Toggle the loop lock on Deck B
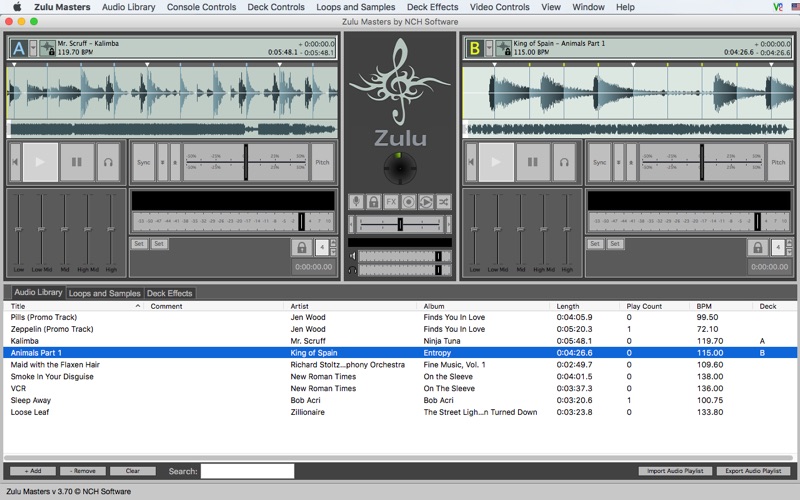This screenshot has height=500, width=800. tap(758, 248)
